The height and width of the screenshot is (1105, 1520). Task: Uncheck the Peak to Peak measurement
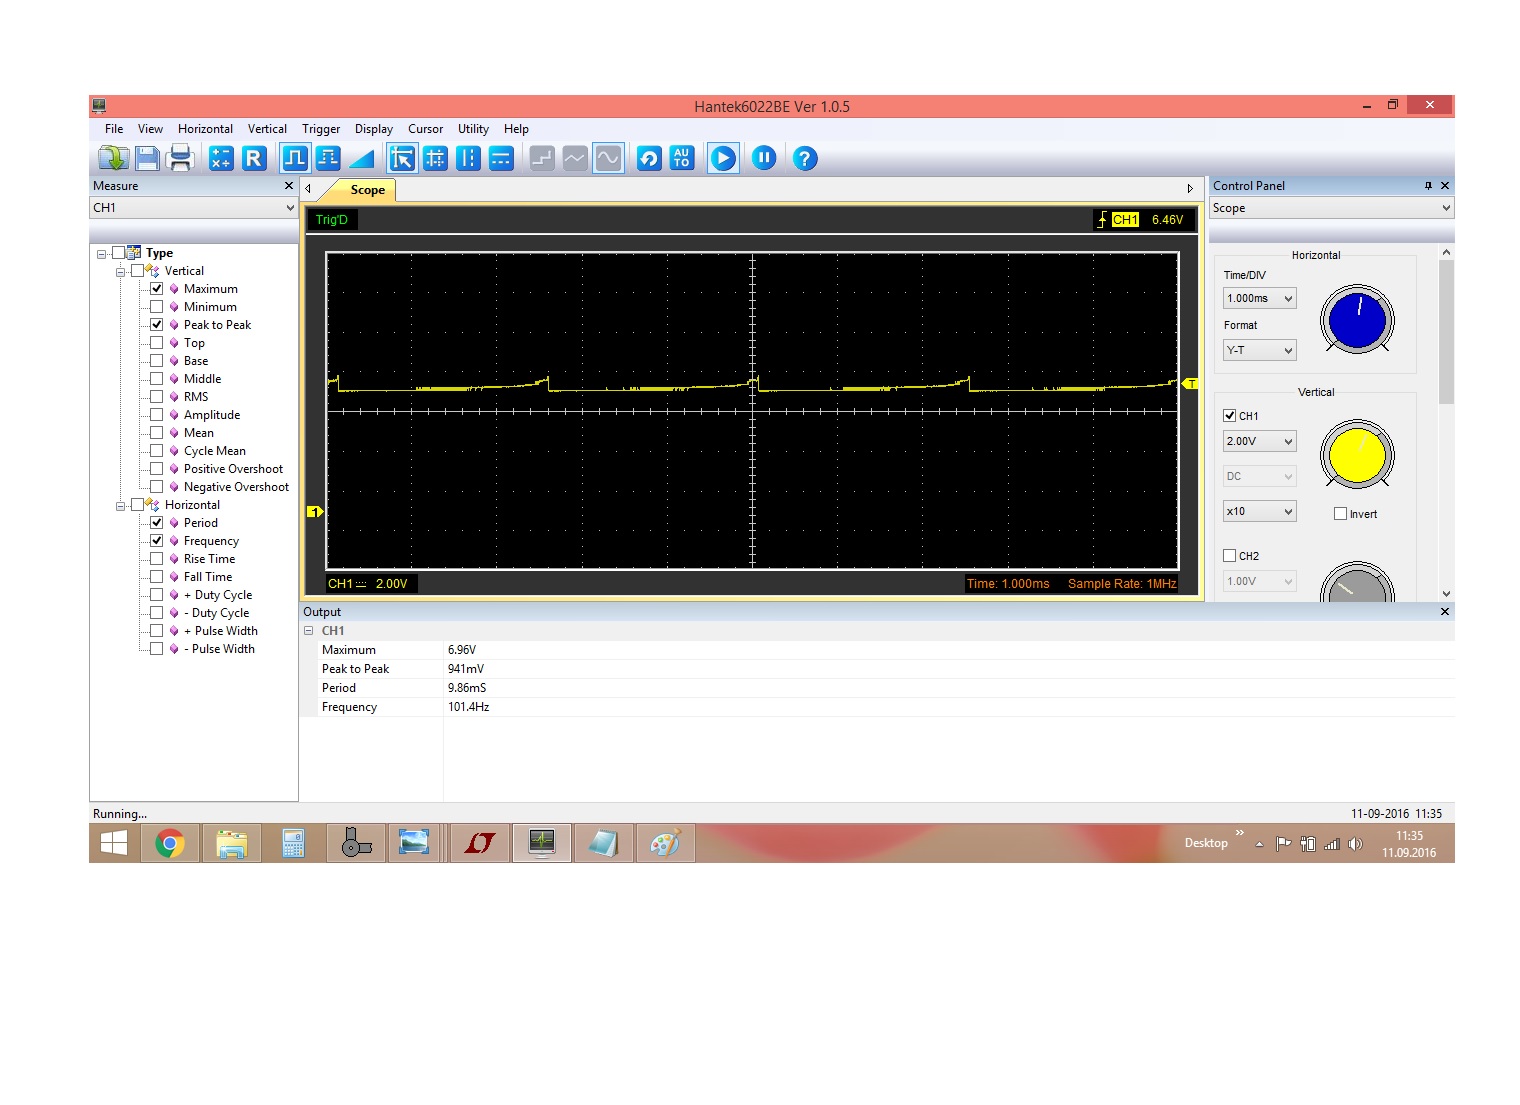[x=157, y=325]
